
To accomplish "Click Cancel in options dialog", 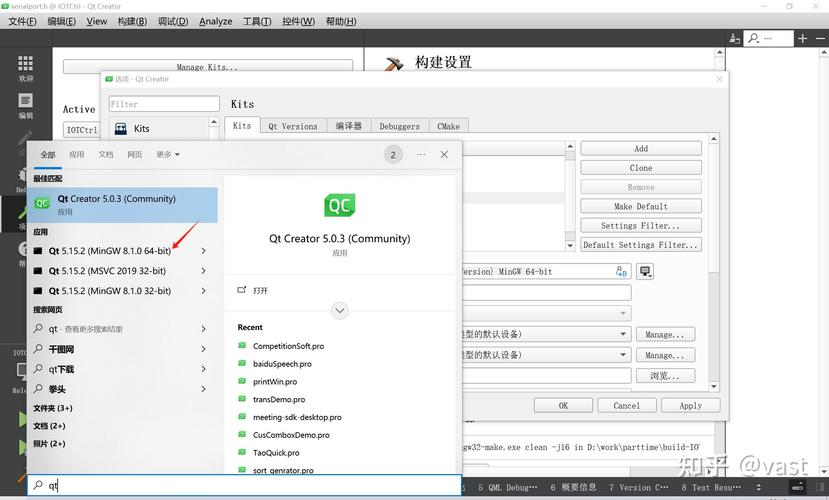I will pos(627,405).
